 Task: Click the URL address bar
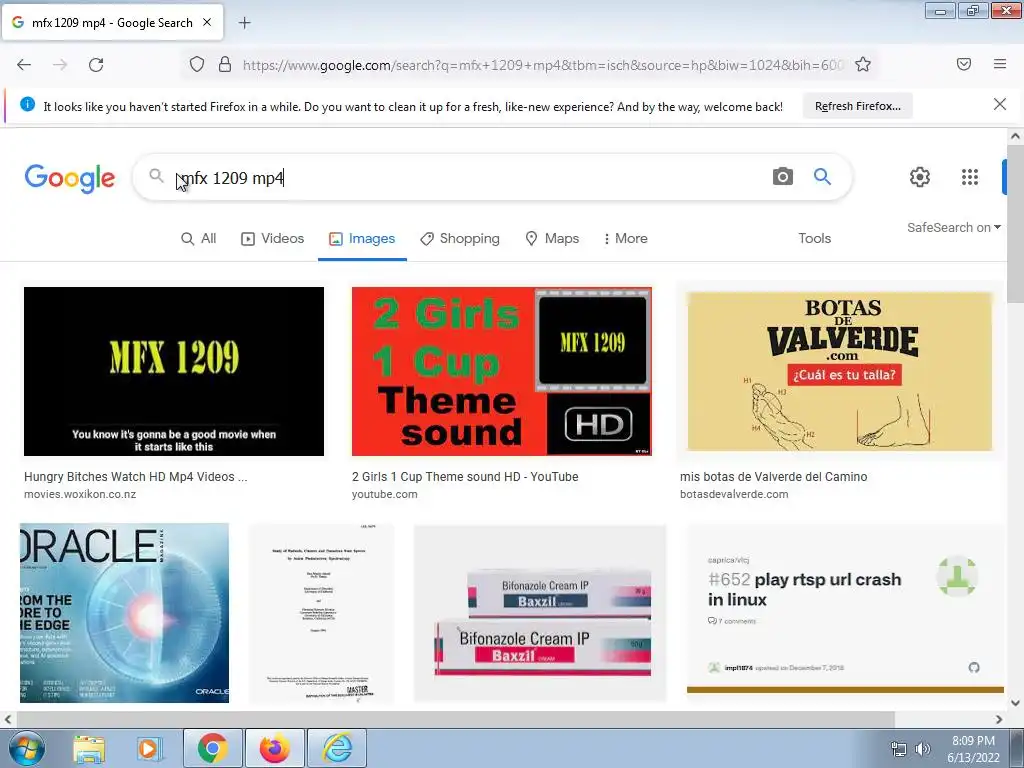[542, 65]
